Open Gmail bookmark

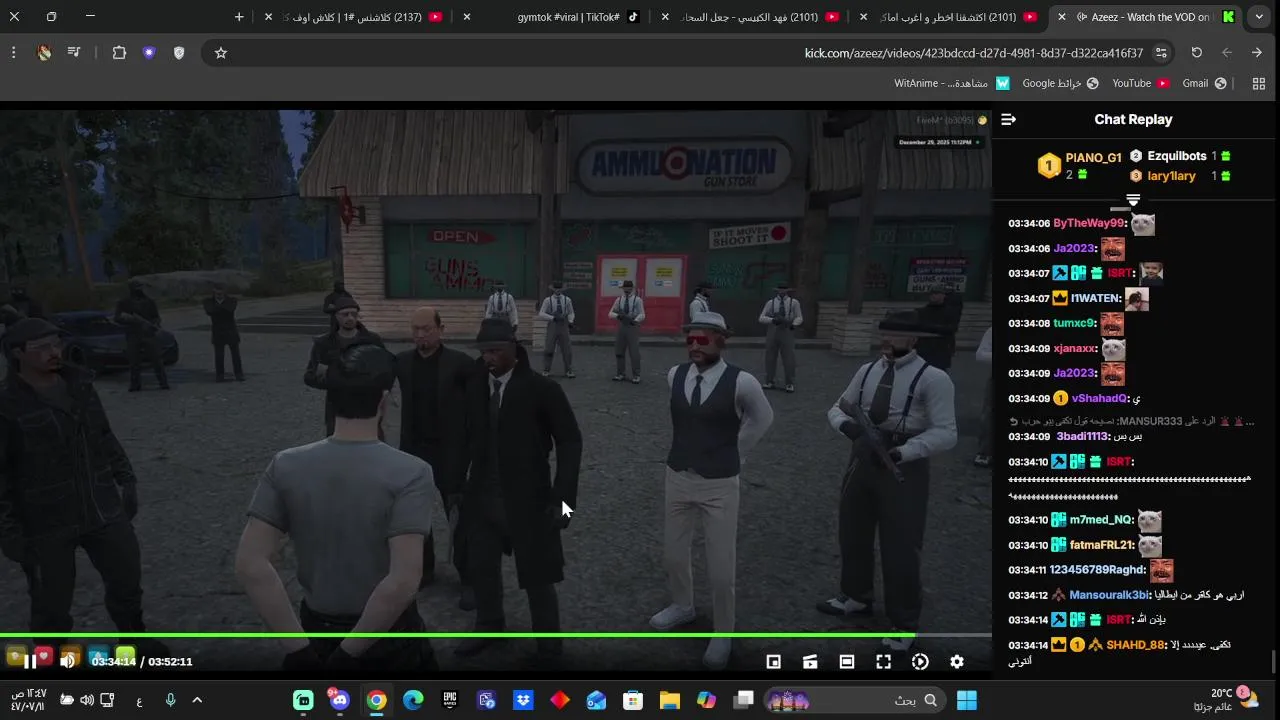point(1204,83)
